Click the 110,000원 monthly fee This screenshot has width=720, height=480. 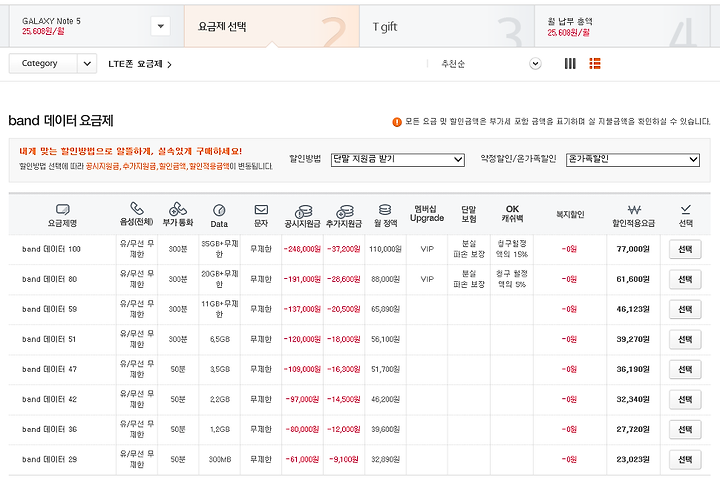[385, 249]
